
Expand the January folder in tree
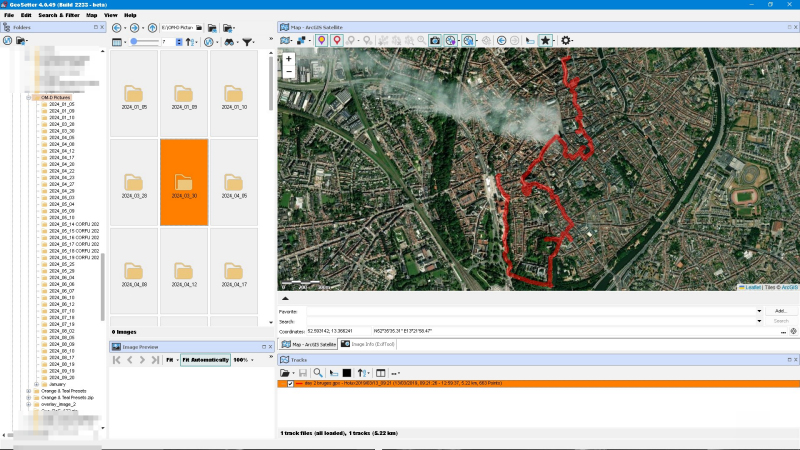(x=36, y=383)
